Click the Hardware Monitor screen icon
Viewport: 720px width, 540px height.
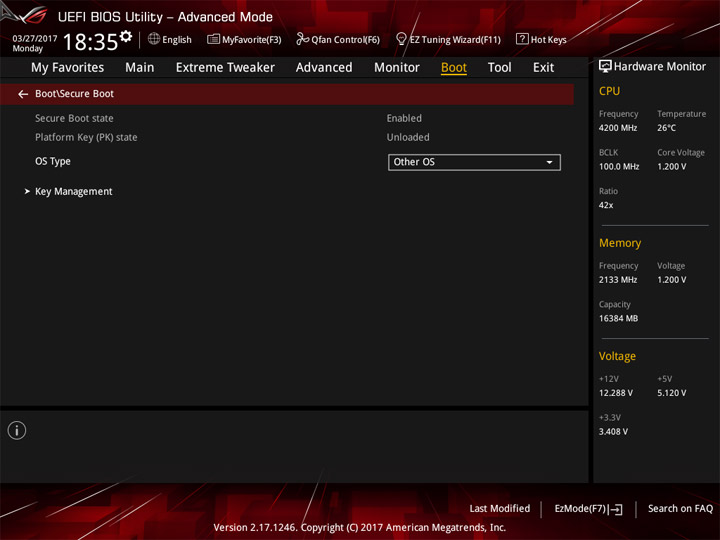[605, 67]
